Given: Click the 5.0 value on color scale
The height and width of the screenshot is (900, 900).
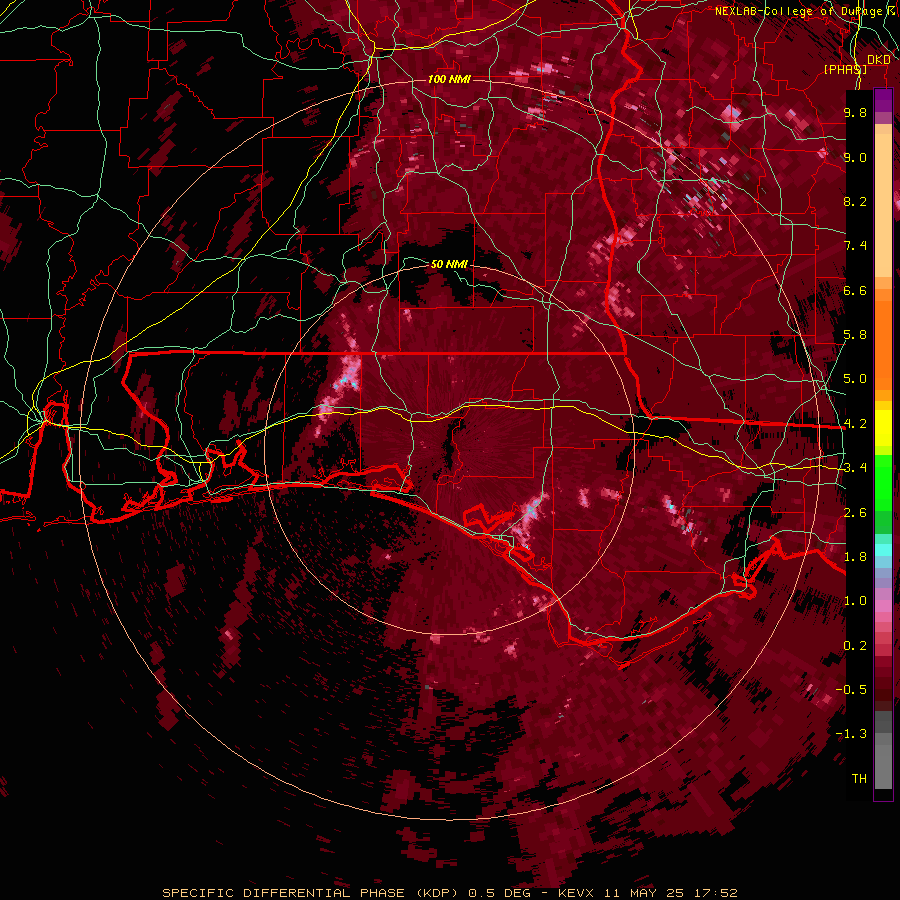Looking at the screenshot, I should 855,379.
